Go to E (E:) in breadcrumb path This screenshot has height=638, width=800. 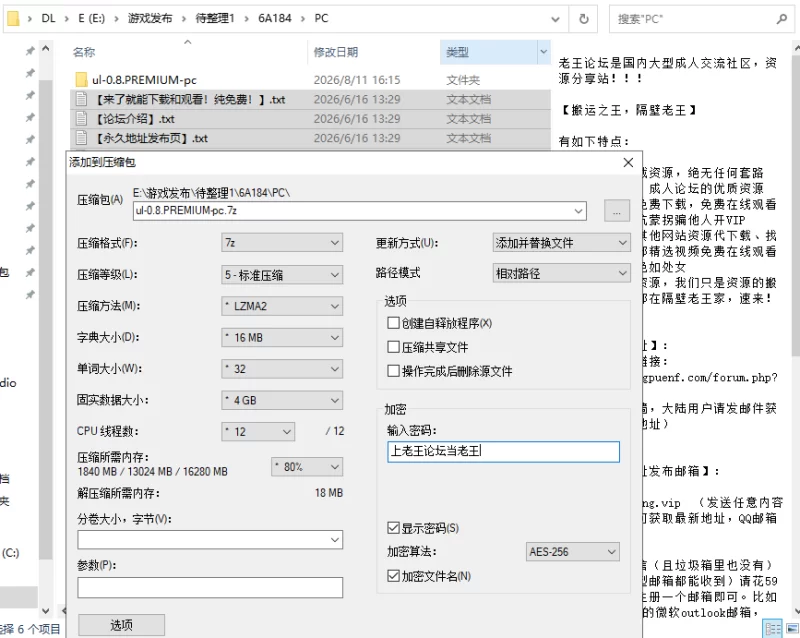coord(91,18)
